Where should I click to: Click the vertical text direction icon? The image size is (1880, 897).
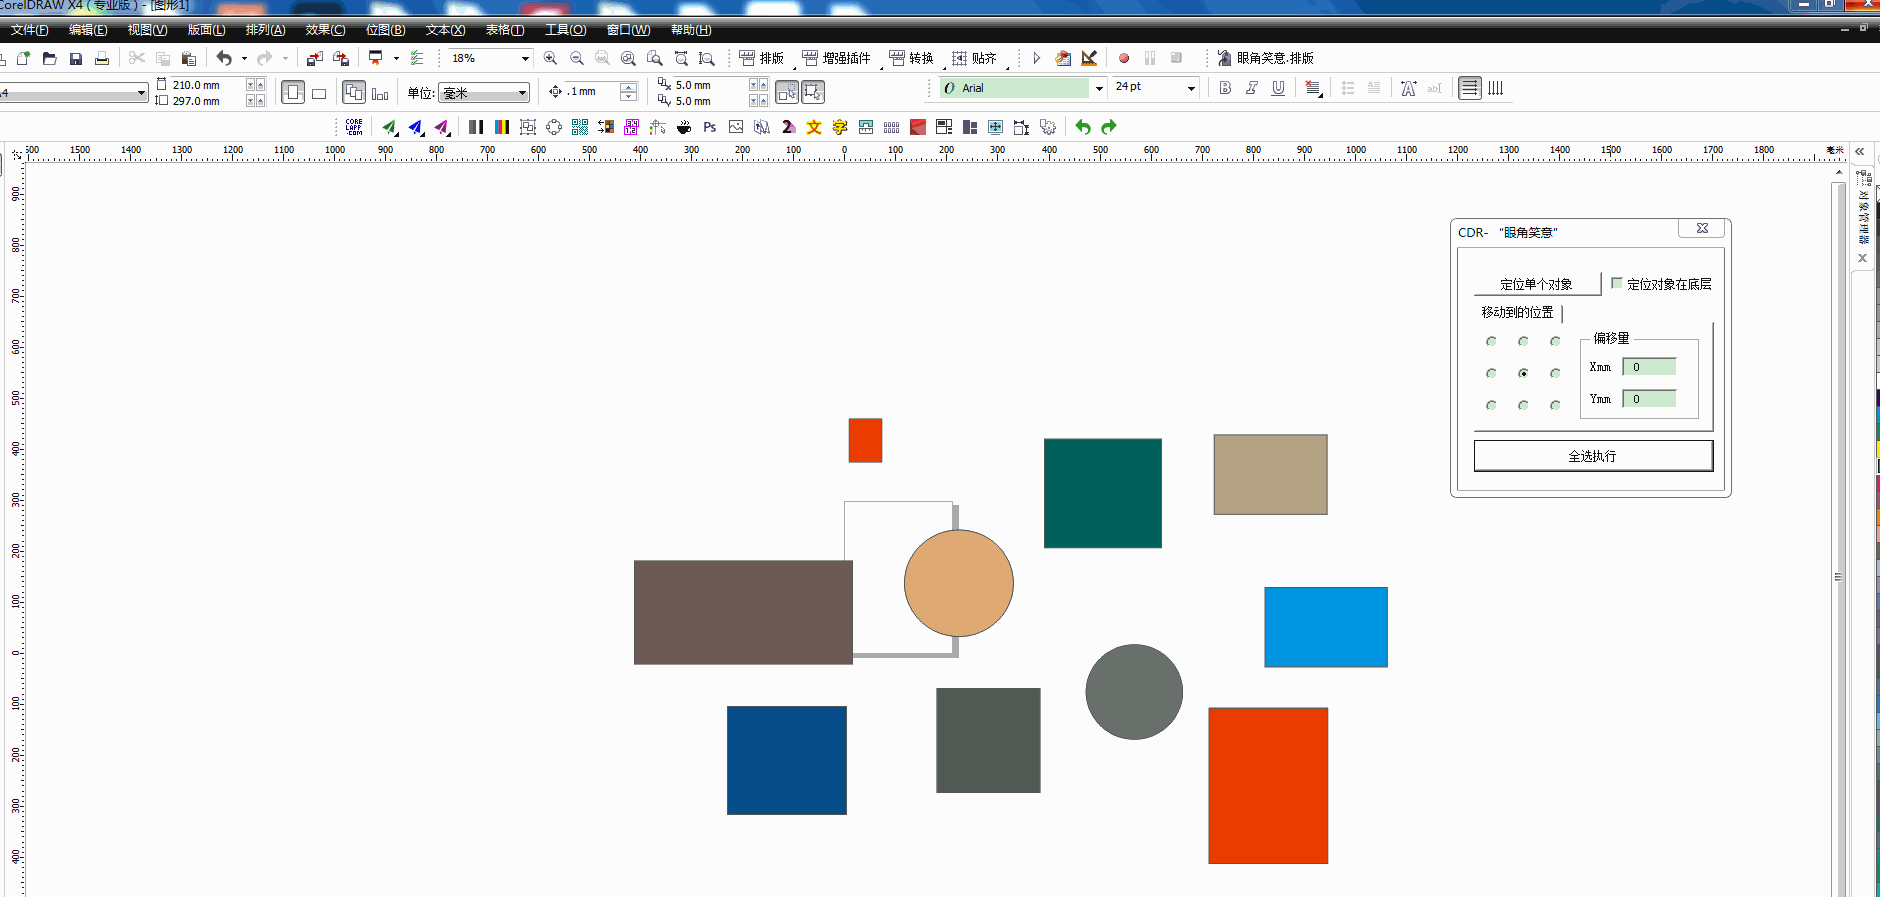tap(1496, 88)
